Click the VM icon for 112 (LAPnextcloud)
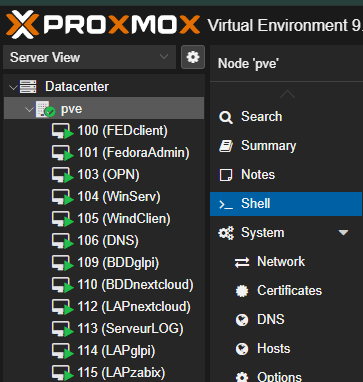The height and width of the screenshot is (382, 363). point(62,307)
